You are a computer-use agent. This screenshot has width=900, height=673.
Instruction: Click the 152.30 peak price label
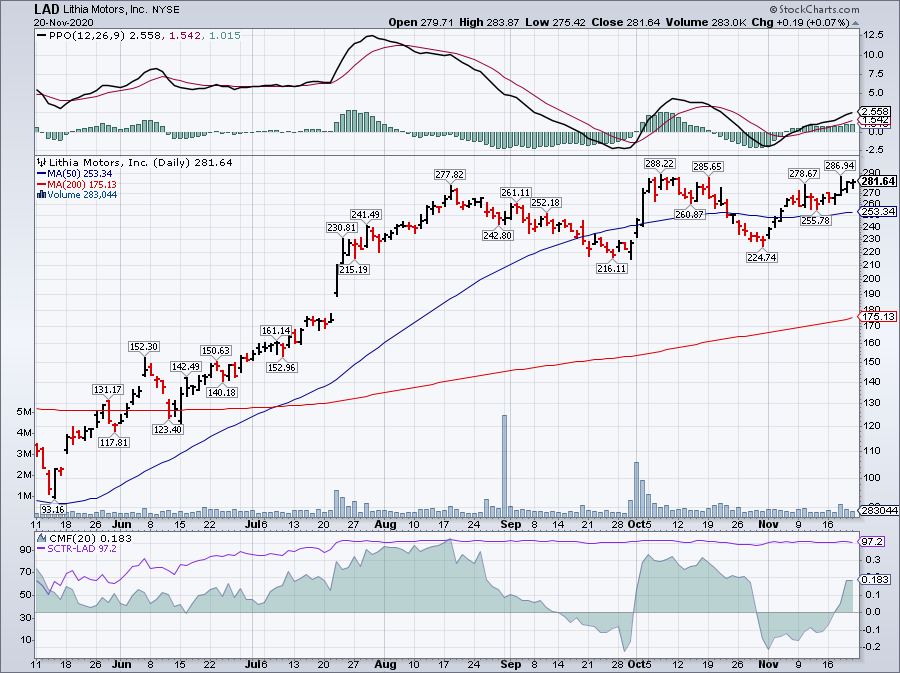coord(143,347)
